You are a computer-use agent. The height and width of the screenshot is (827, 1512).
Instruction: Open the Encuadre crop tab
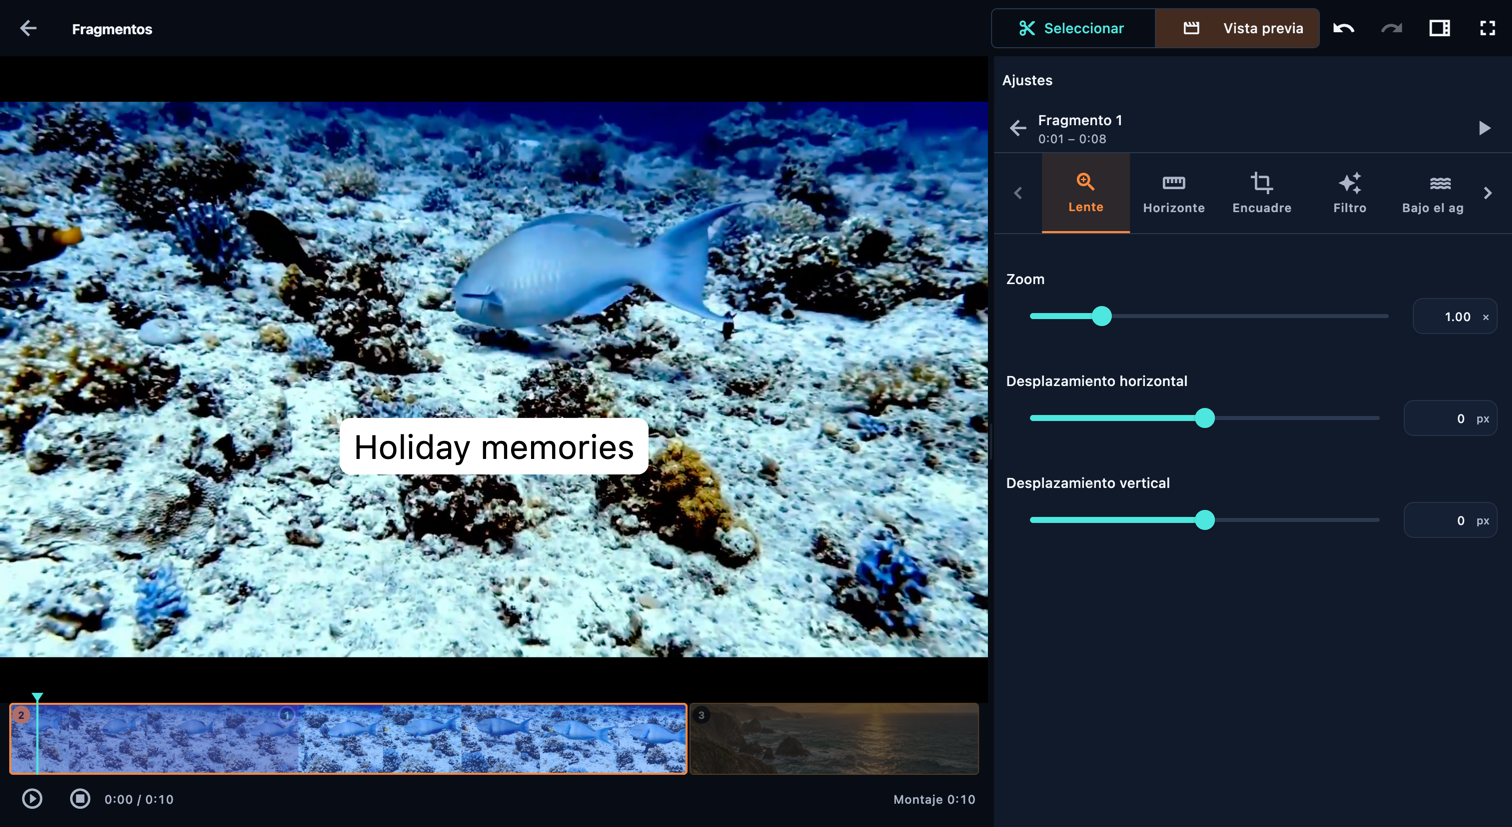coord(1262,193)
